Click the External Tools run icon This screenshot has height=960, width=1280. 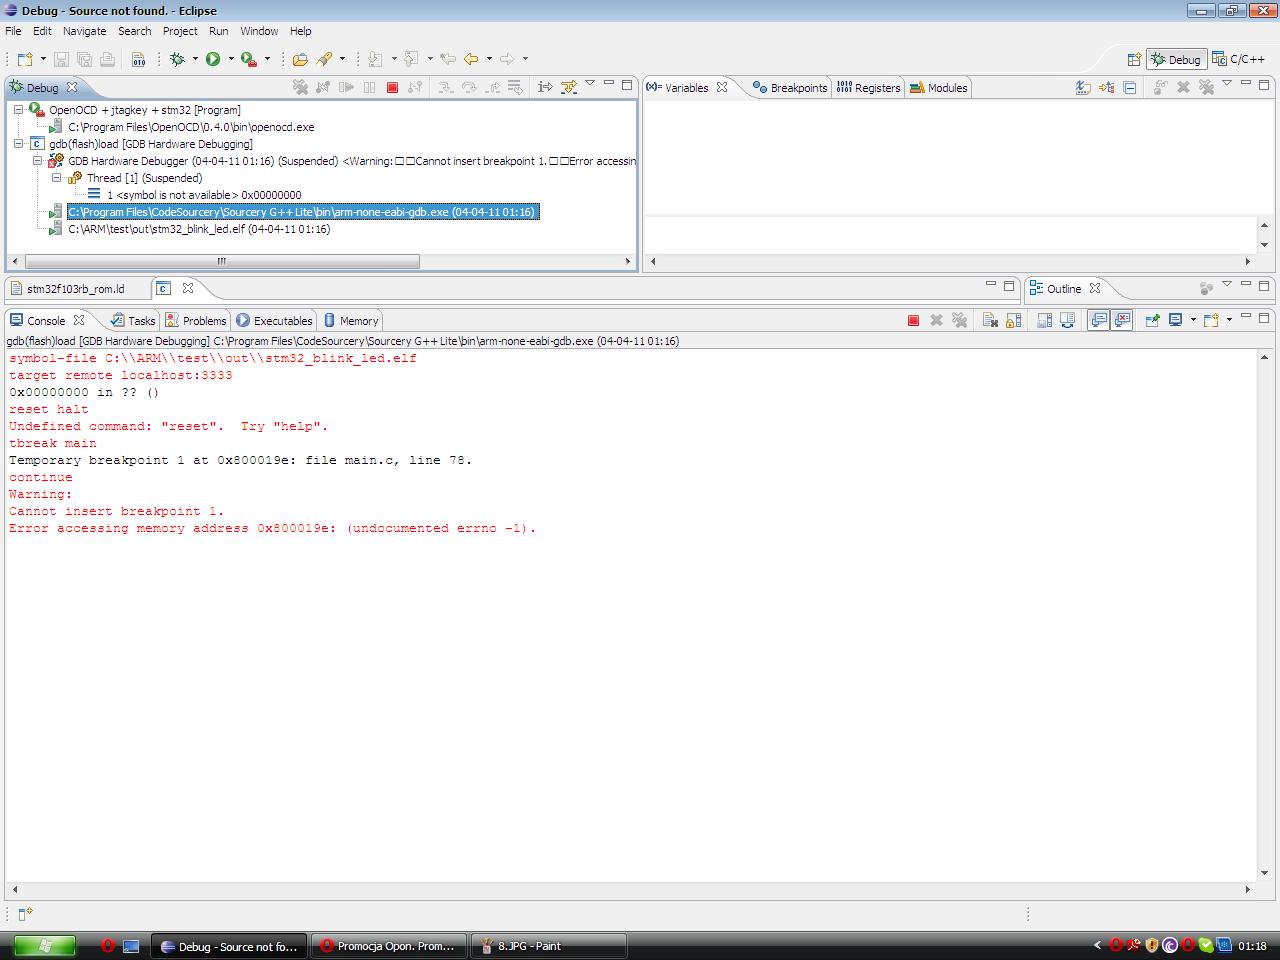249,59
